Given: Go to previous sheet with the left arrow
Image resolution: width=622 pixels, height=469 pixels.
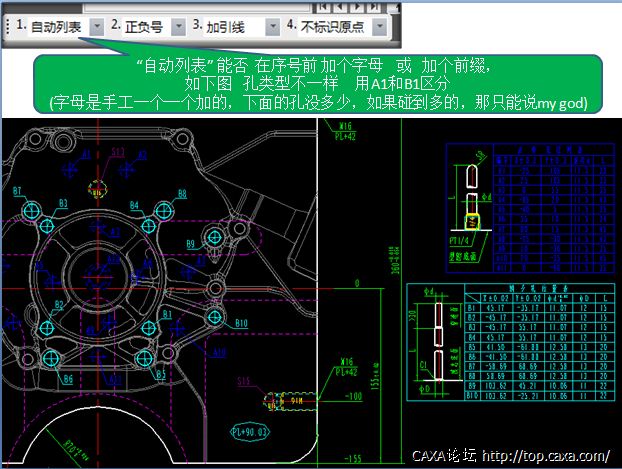Looking at the screenshot, I should click(340, 7).
